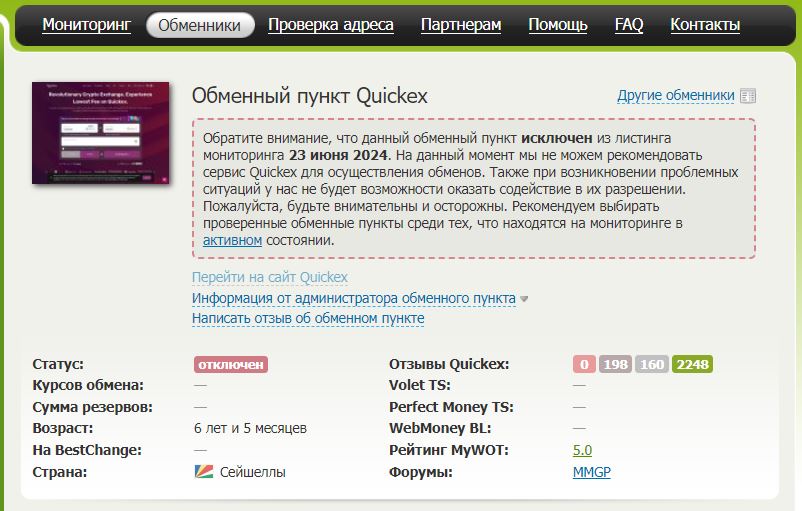The height and width of the screenshot is (511, 802).
Task: Click the green 2248 reviews badge
Action: pyautogui.click(x=693, y=364)
